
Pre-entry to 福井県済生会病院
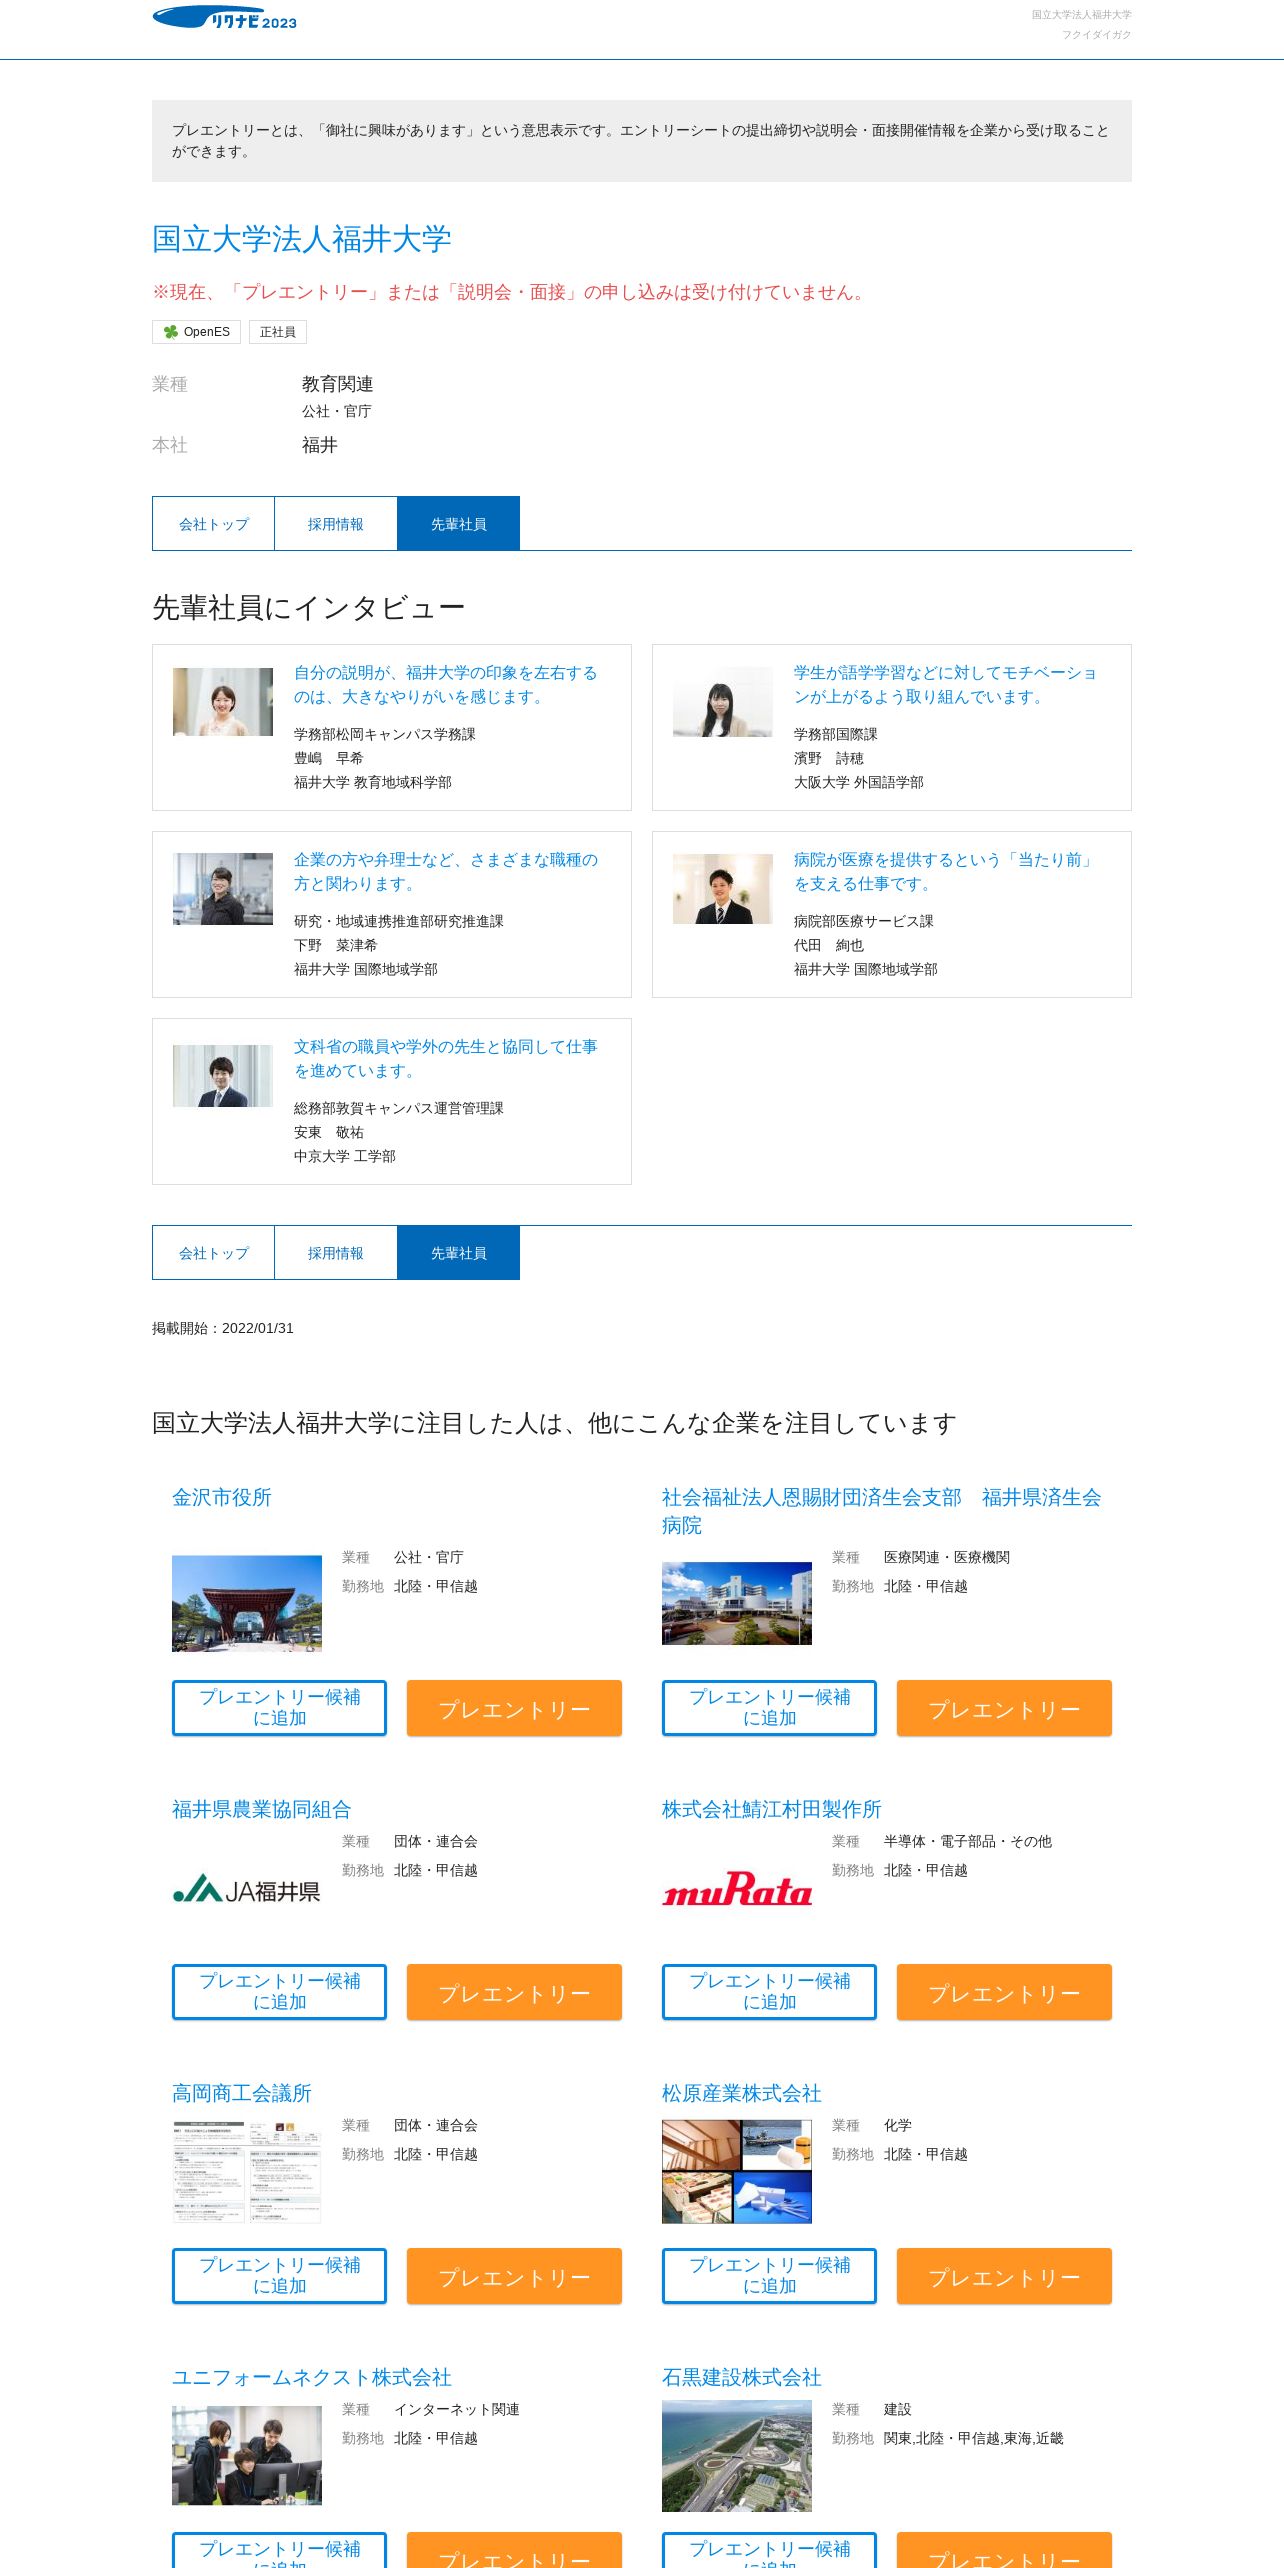(1004, 1708)
